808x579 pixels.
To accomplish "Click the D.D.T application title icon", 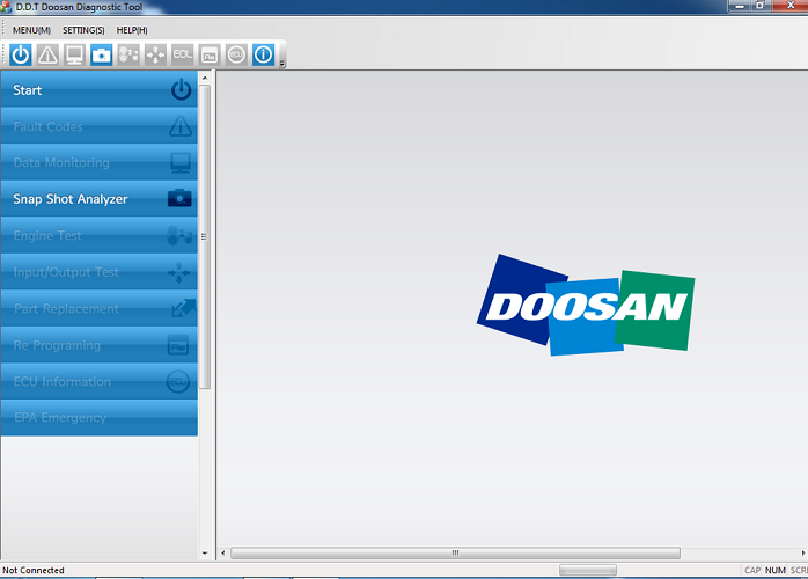I will [x=6, y=7].
